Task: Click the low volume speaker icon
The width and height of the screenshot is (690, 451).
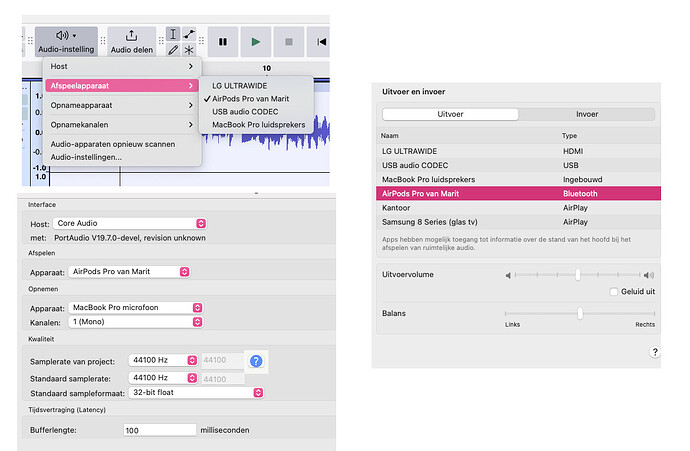Action: [508, 275]
